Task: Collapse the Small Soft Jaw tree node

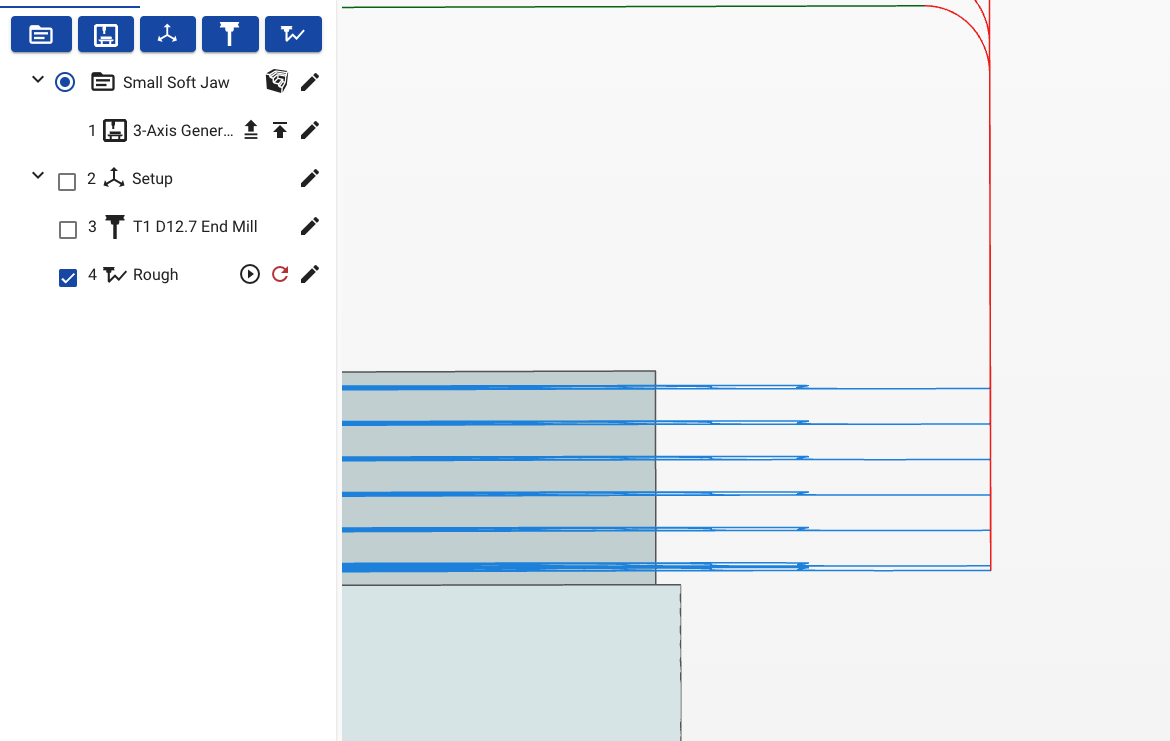Action: pos(38,79)
